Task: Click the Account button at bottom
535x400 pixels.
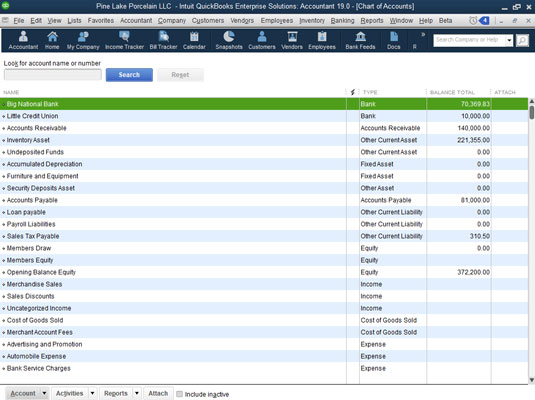Action: (23, 393)
